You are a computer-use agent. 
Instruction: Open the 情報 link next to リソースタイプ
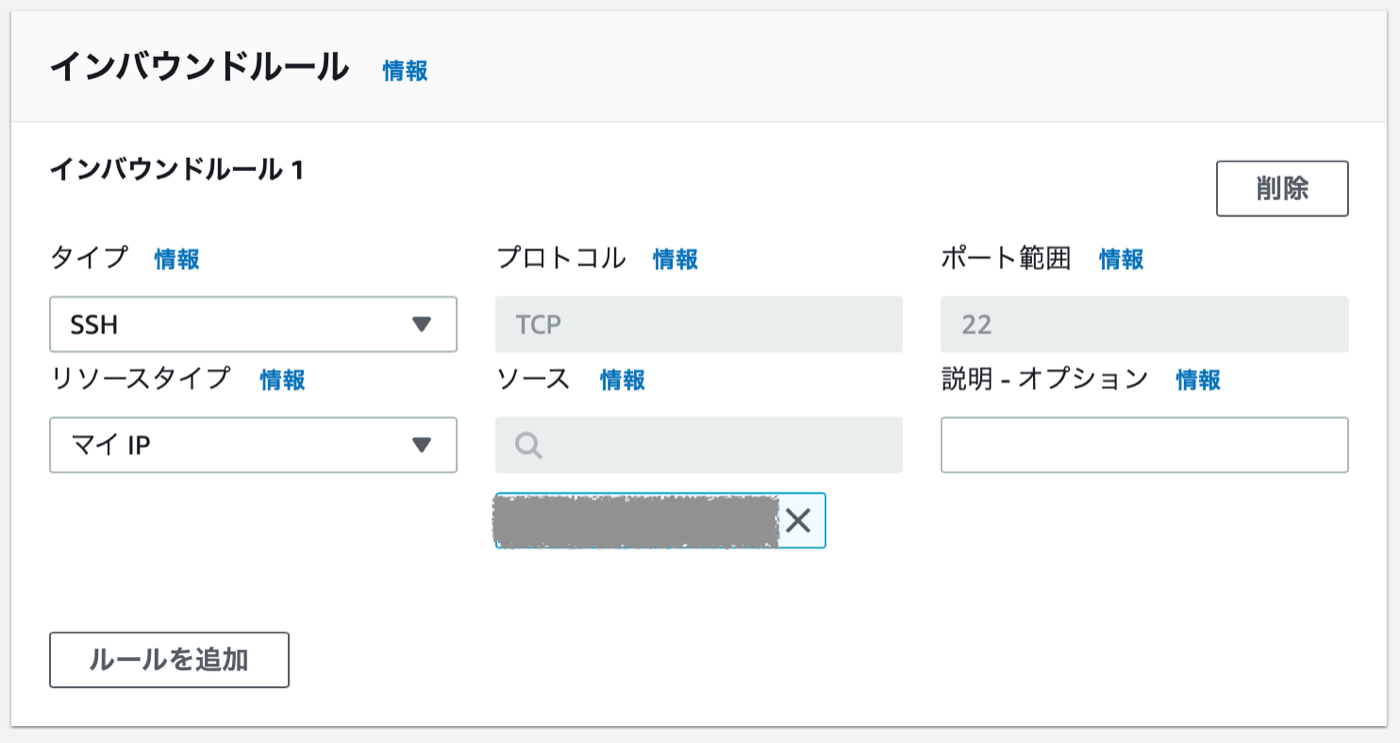point(283,380)
